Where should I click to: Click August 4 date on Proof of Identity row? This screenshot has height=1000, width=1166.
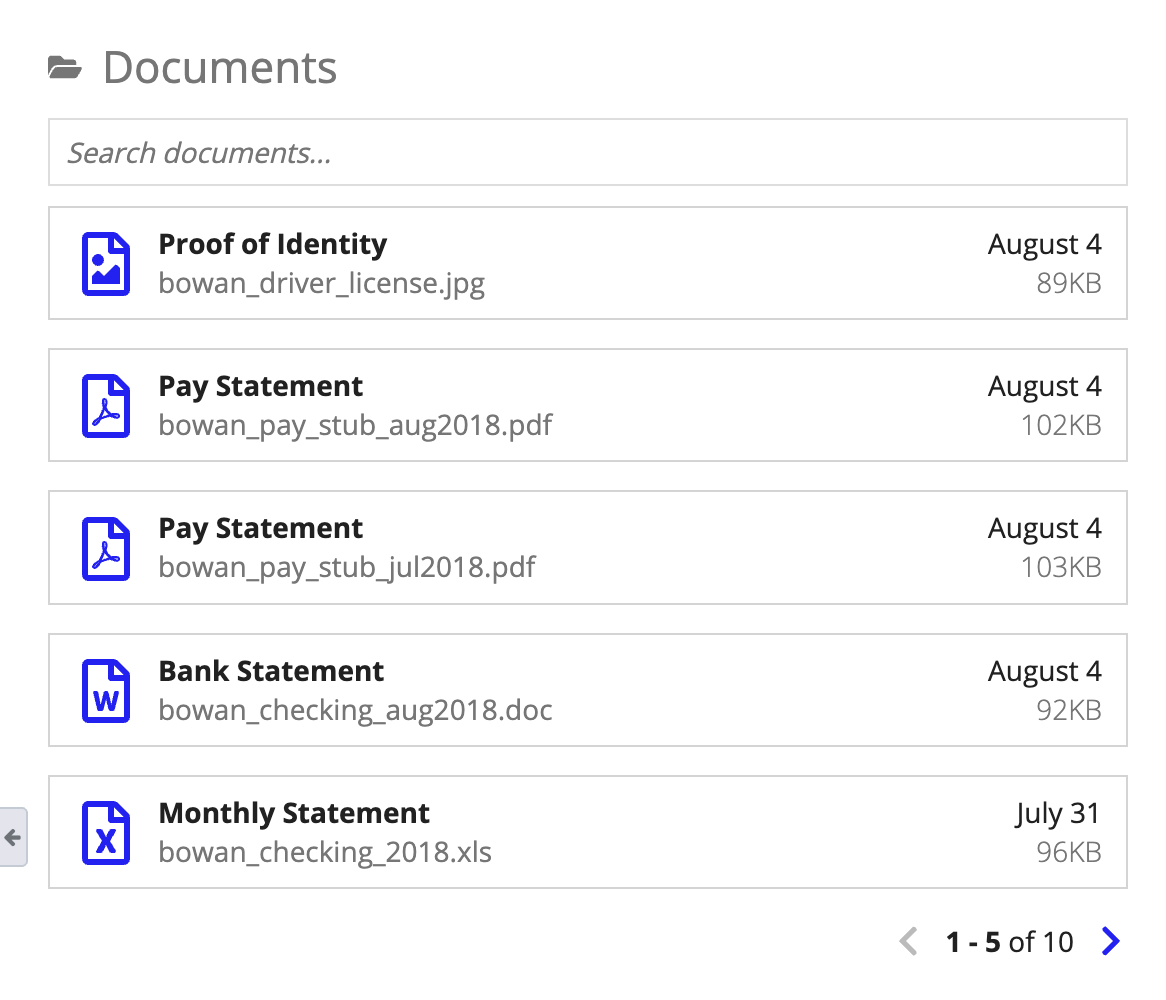click(1045, 245)
